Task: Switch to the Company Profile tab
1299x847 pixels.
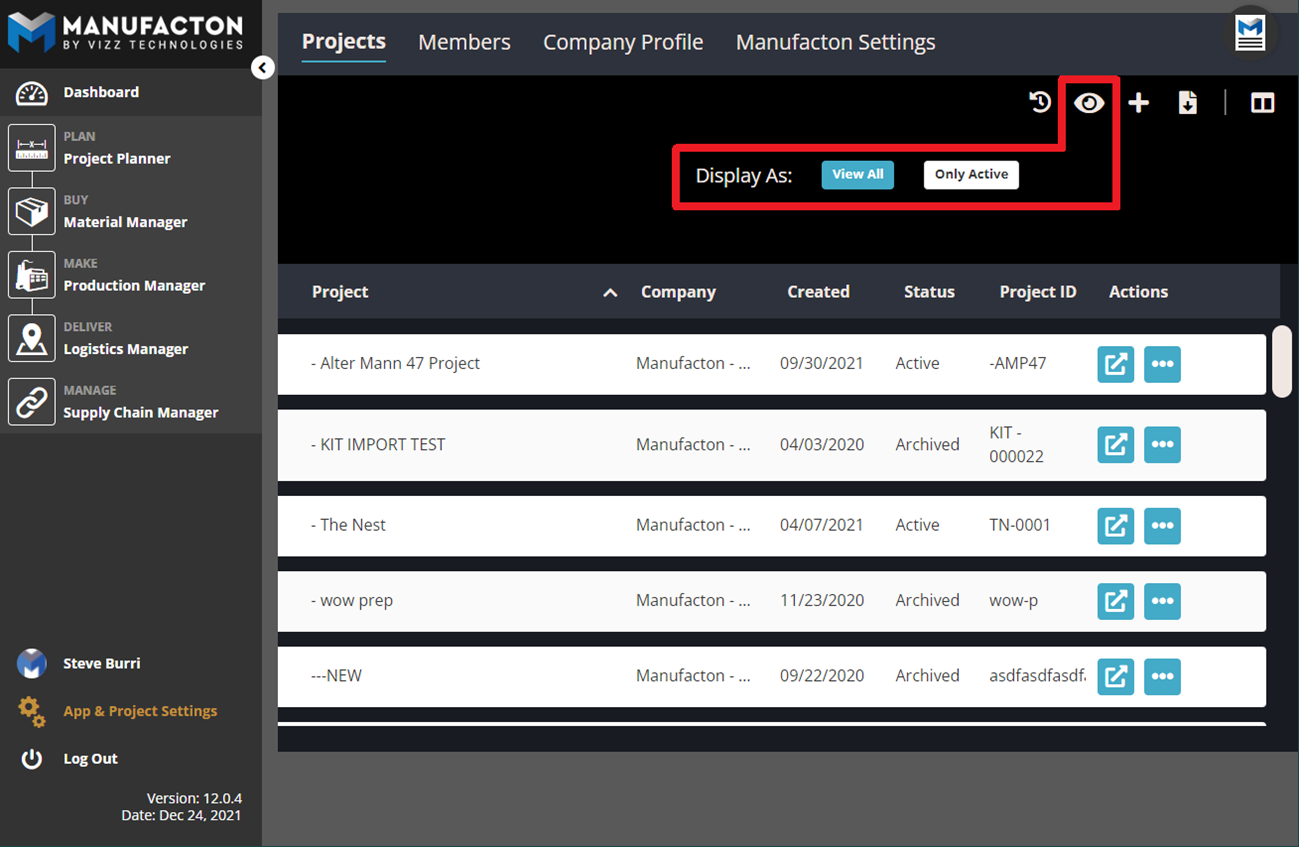Action: 623,42
